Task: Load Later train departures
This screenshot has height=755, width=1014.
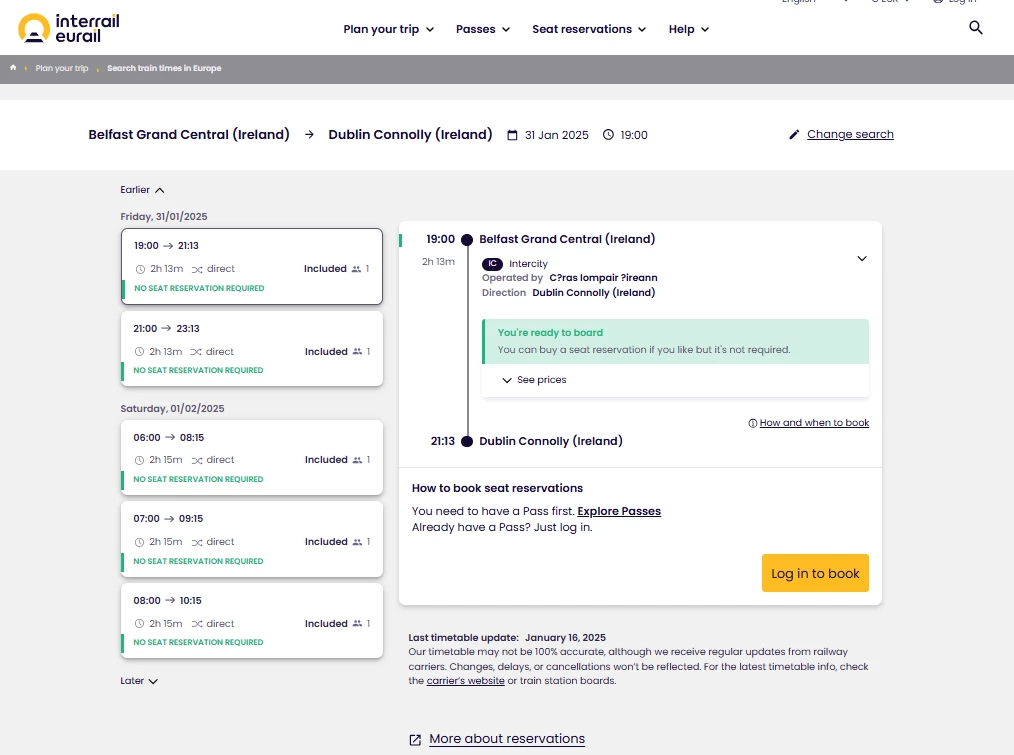Action: tap(139, 681)
